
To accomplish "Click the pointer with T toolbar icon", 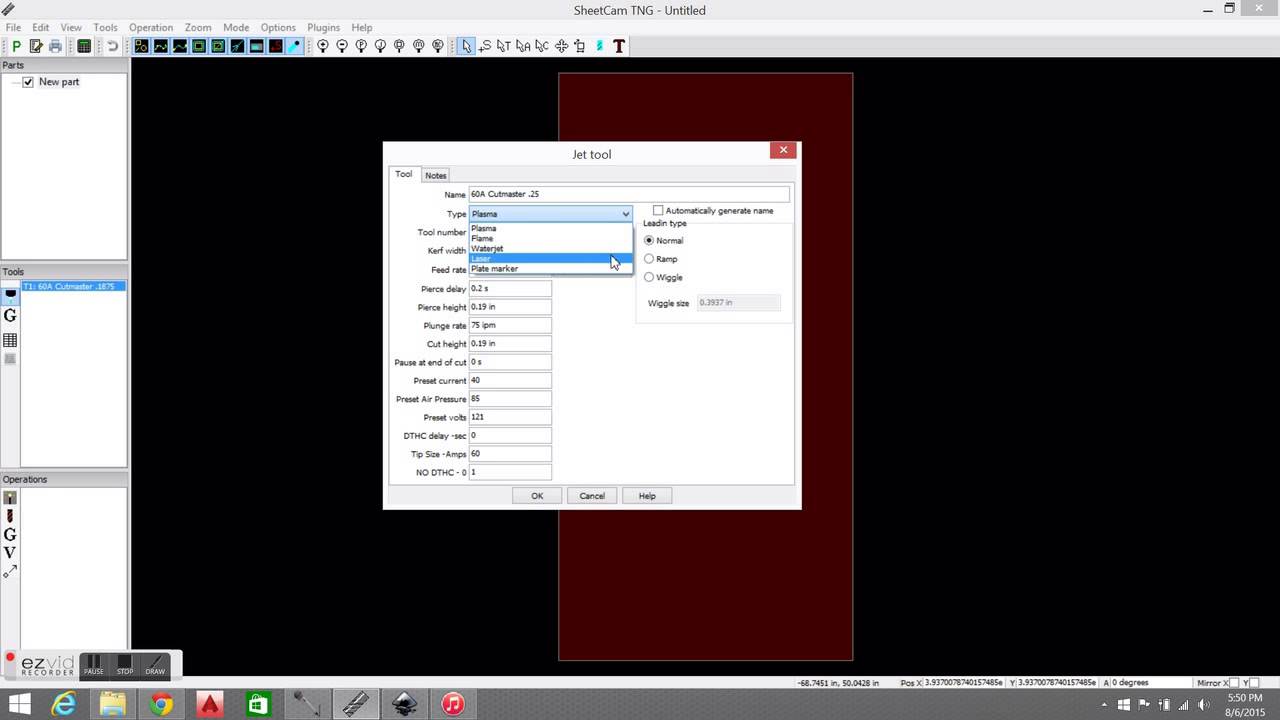I will coord(504,46).
